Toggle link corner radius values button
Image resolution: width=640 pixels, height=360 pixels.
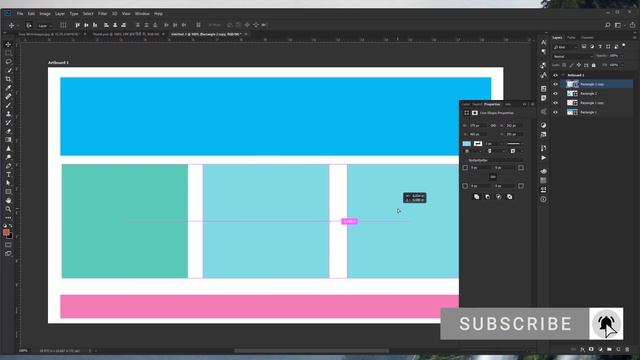tap(493, 177)
